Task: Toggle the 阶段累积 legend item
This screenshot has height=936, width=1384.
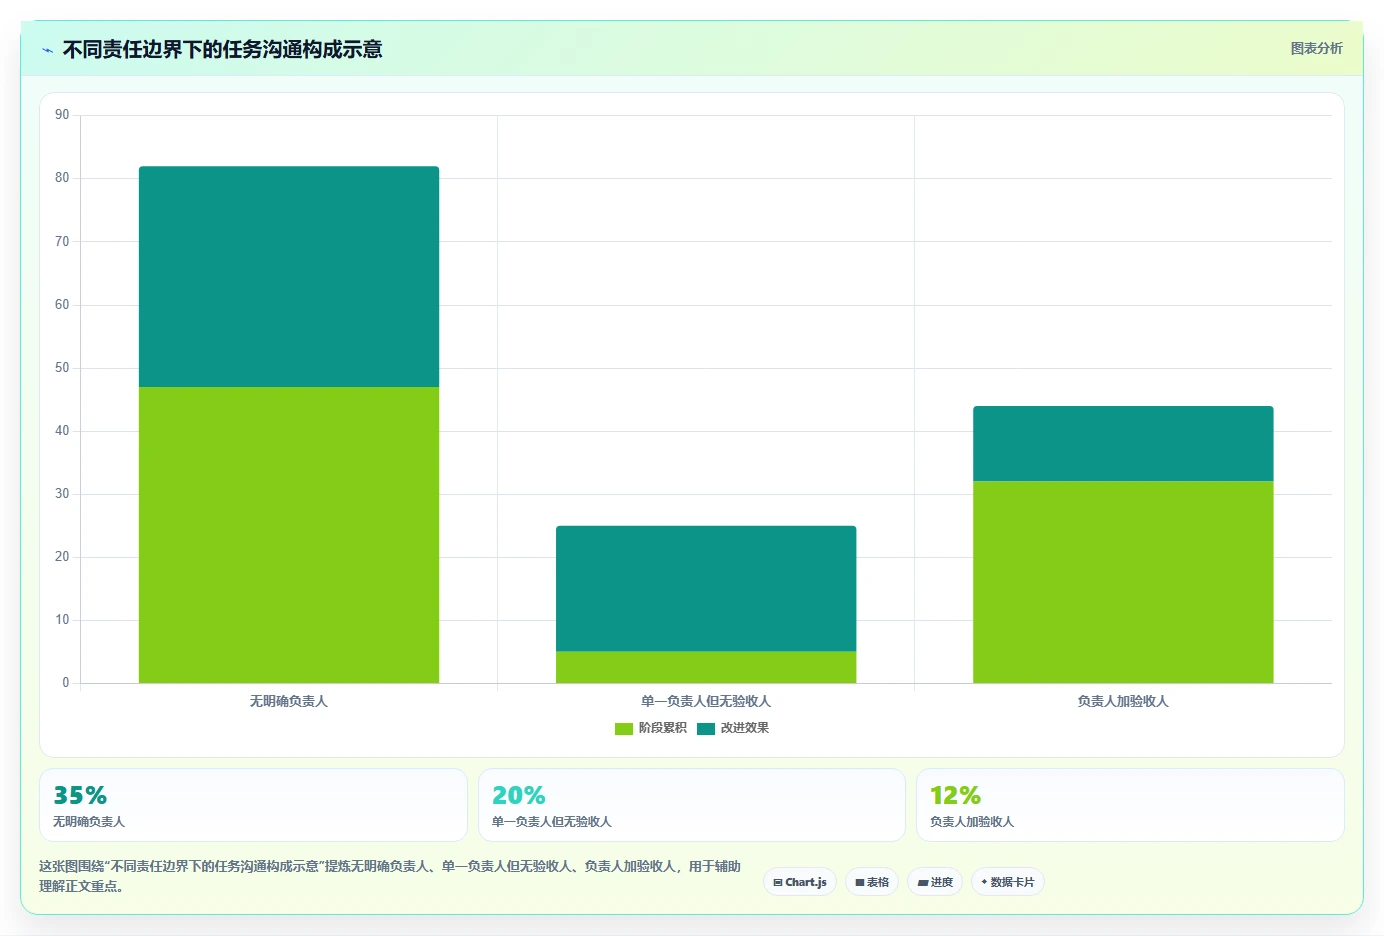Action: pos(651,728)
